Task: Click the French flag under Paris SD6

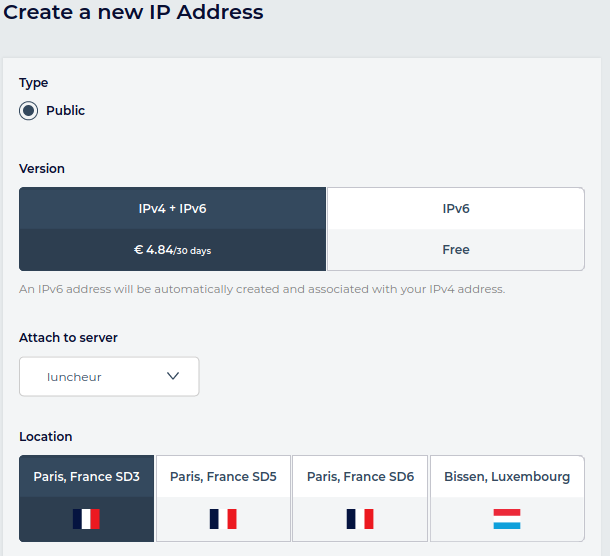Action: [x=360, y=519]
